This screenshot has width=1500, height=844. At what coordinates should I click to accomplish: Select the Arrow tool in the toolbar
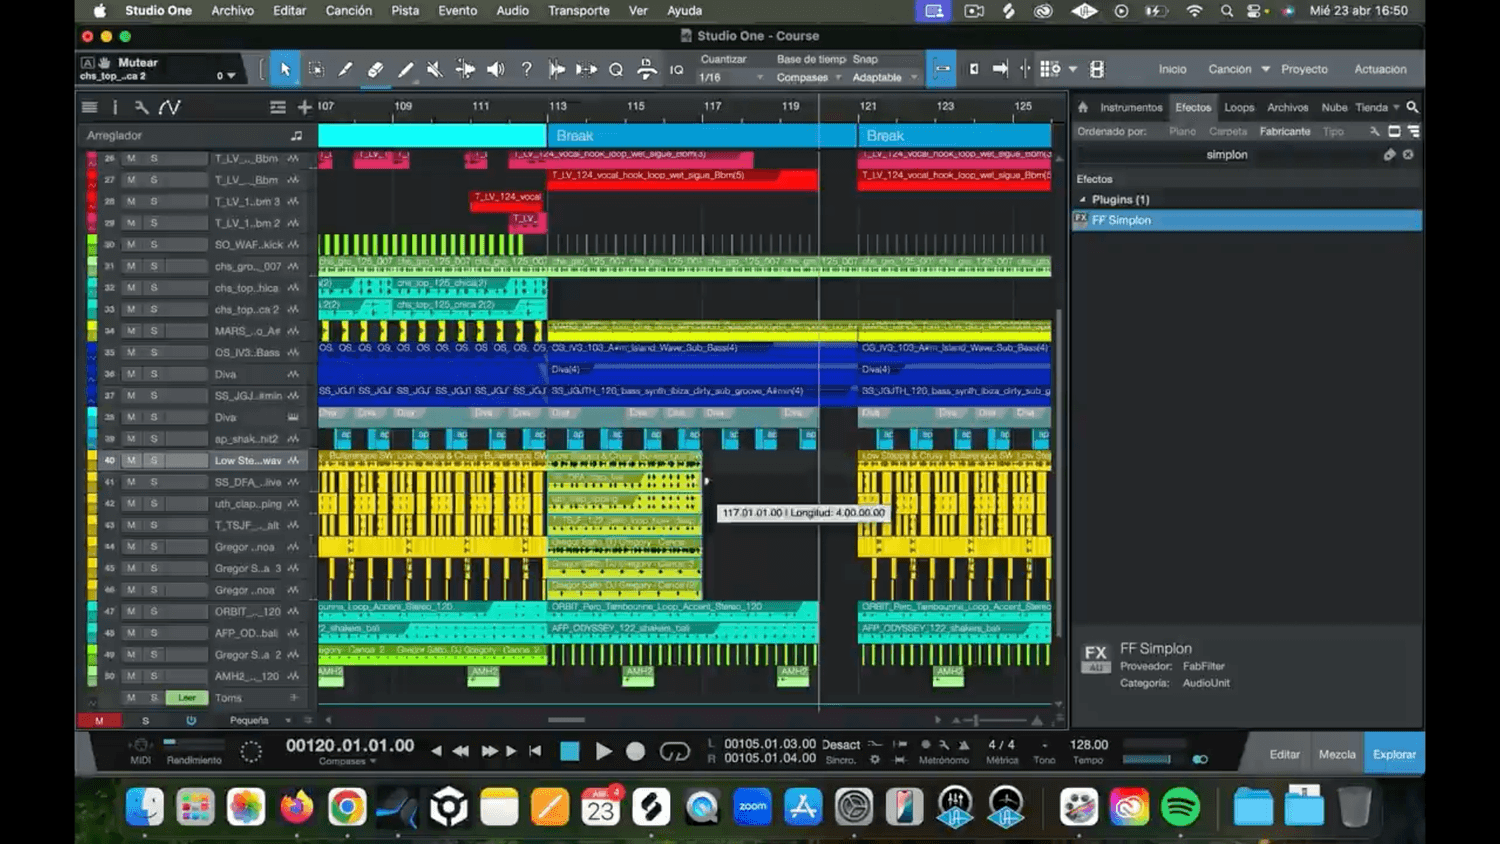285,69
